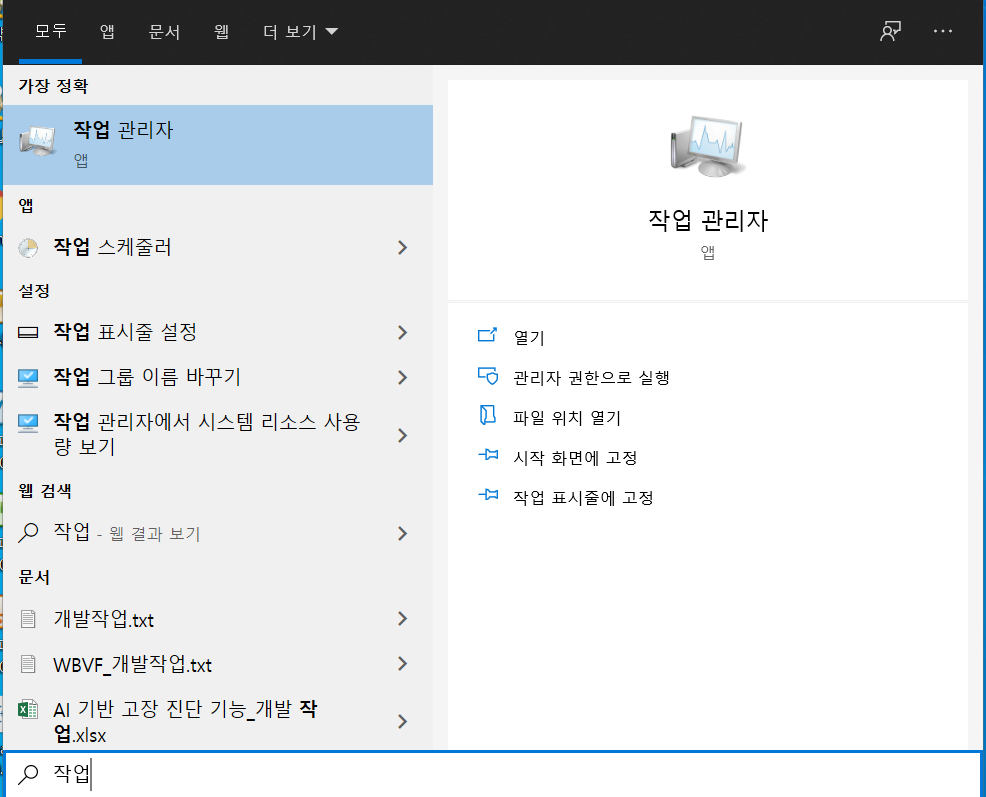Expand the 작업 그룹 이름 바꾸기 arrow
The height and width of the screenshot is (797, 986).
pos(402,377)
